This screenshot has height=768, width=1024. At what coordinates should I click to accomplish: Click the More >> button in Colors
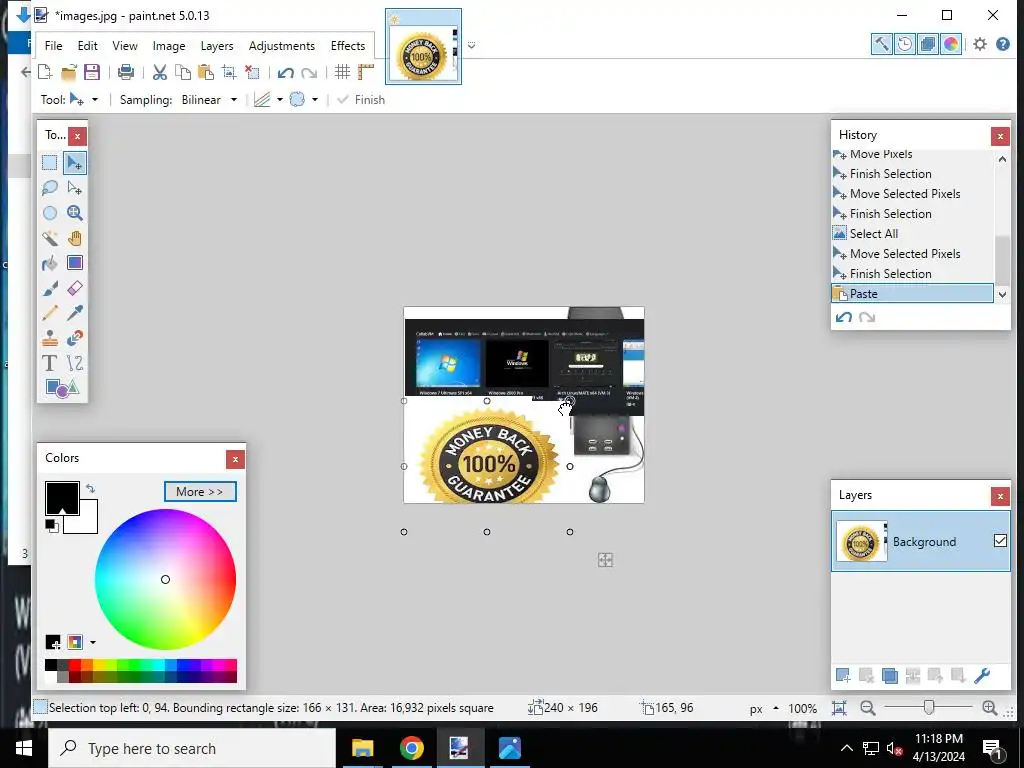click(200, 492)
